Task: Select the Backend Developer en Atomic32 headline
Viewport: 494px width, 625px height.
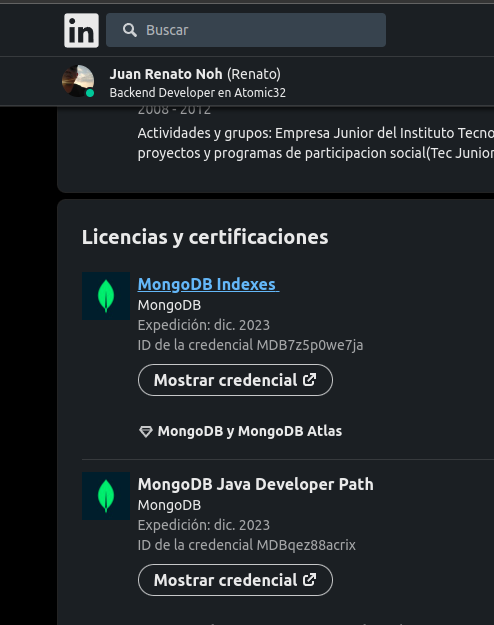Action: point(198,92)
